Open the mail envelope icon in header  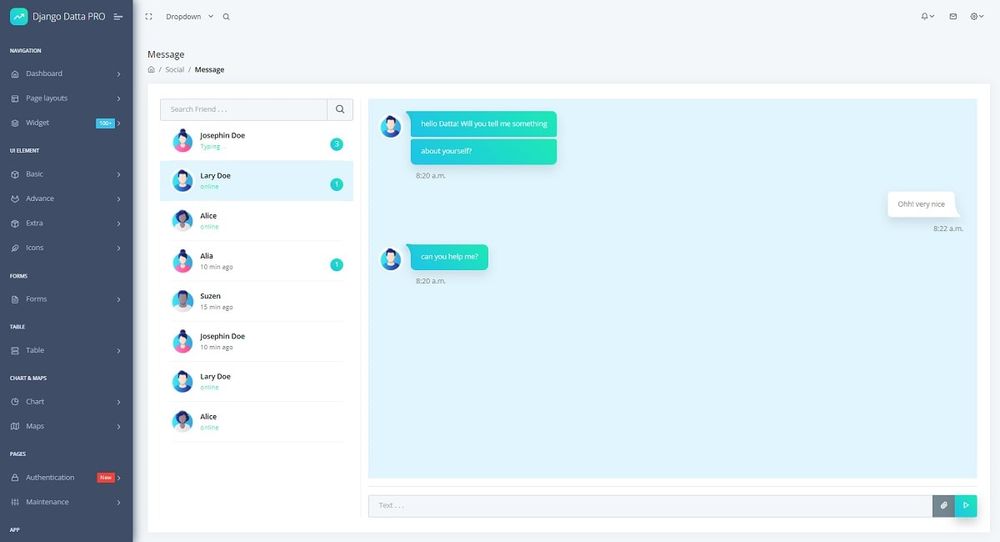point(953,17)
